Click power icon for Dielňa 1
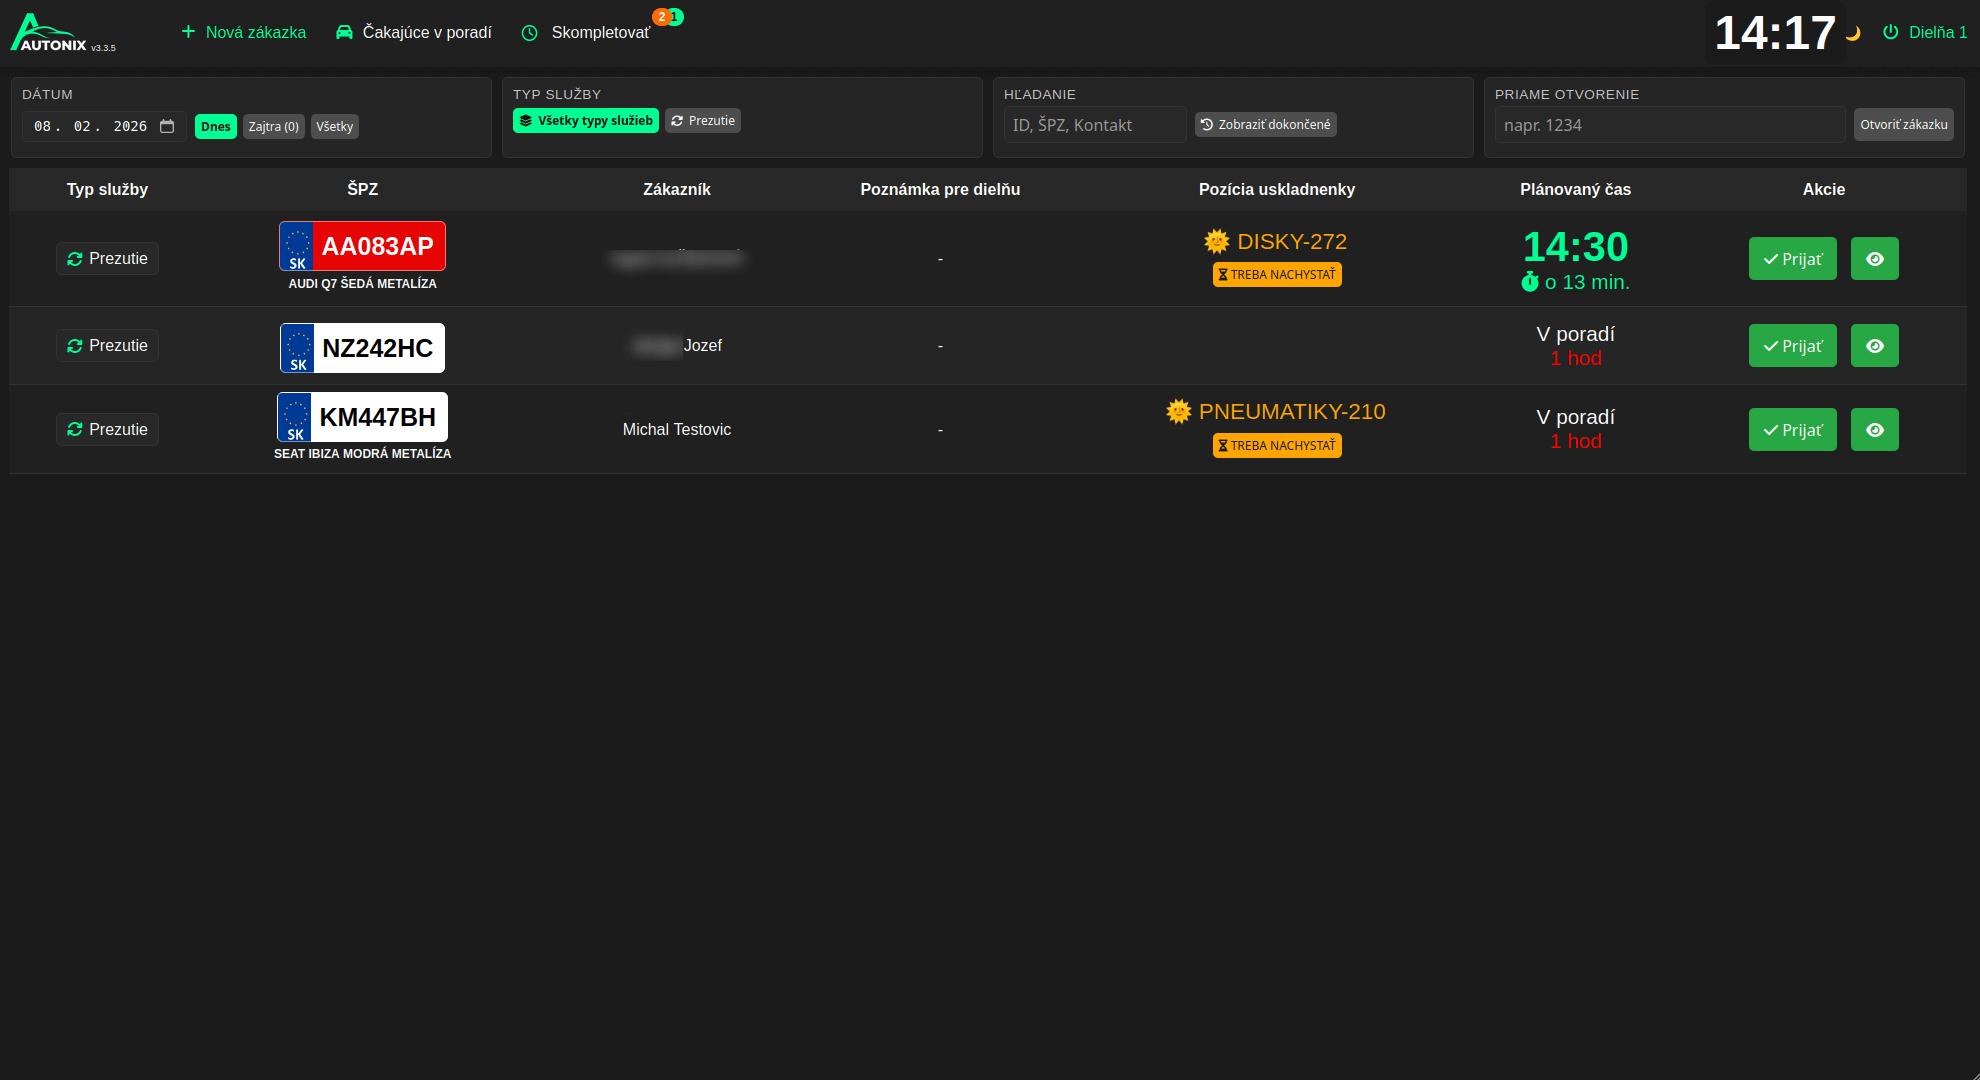Image resolution: width=1980 pixels, height=1080 pixels. click(x=1890, y=32)
